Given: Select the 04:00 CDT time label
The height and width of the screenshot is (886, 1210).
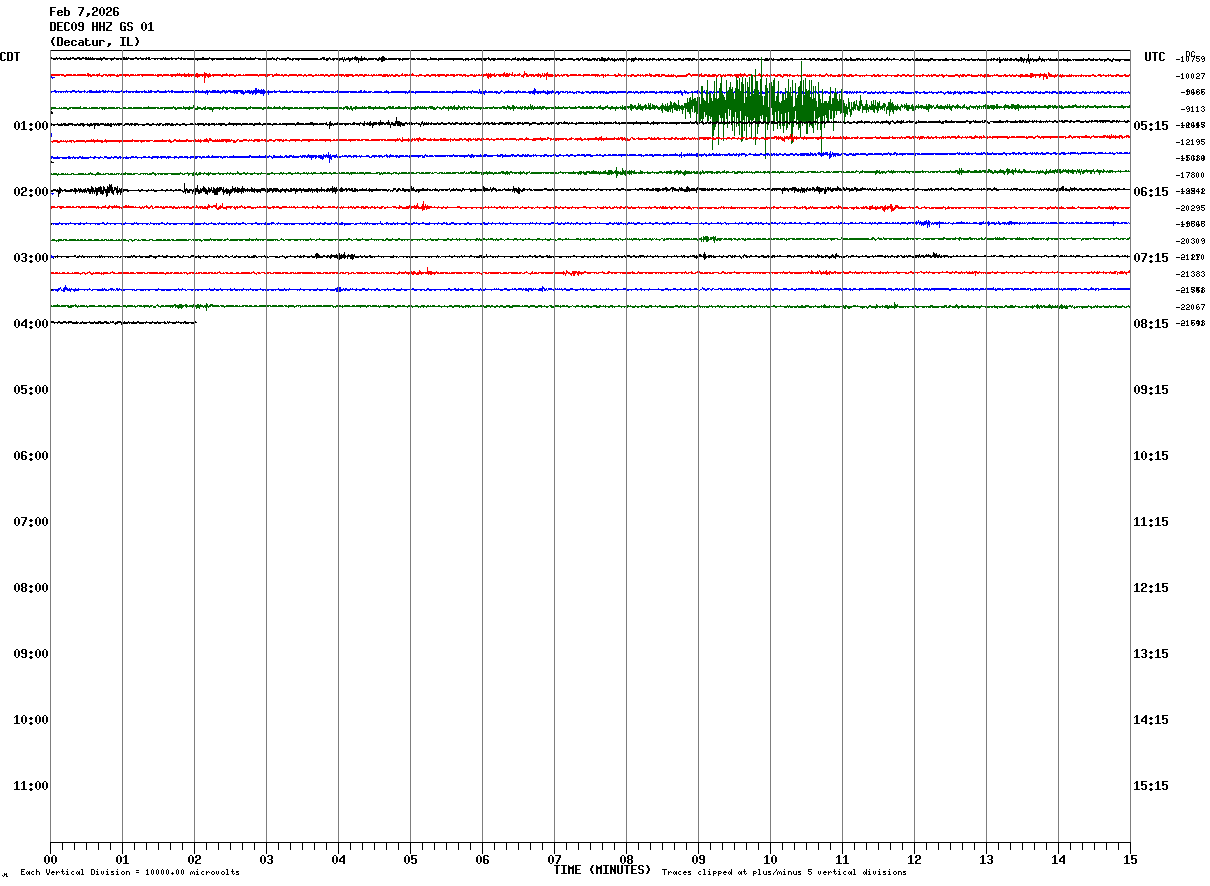Looking at the screenshot, I should (x=31, y=324).
